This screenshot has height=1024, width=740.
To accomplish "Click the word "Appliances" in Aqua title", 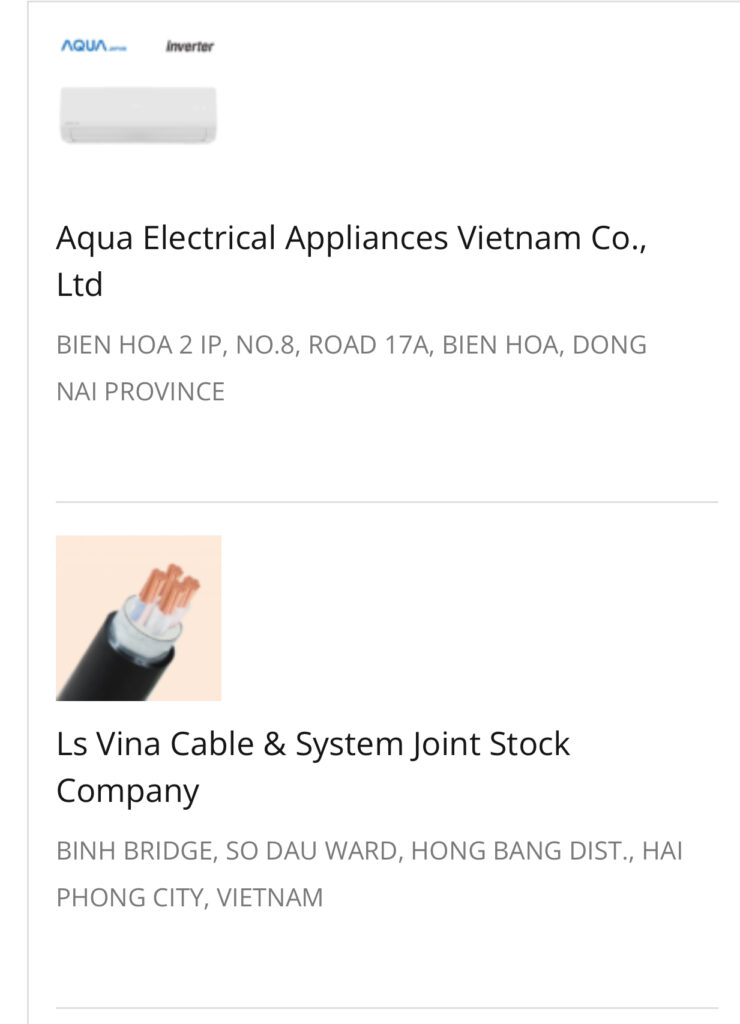I will (x=366, y=239).
